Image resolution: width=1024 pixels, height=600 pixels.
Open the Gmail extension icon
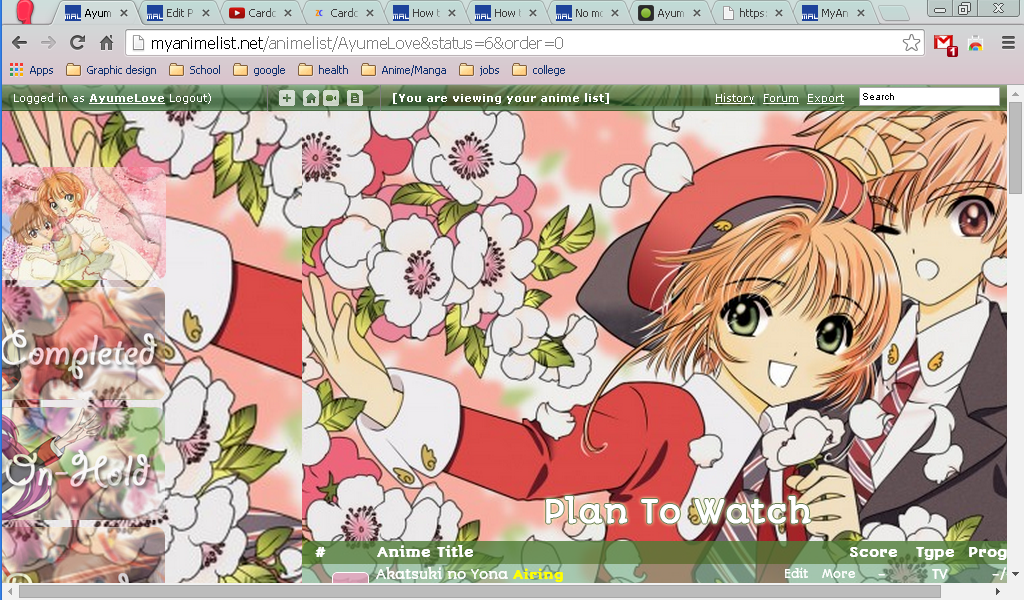coord(944,44)
